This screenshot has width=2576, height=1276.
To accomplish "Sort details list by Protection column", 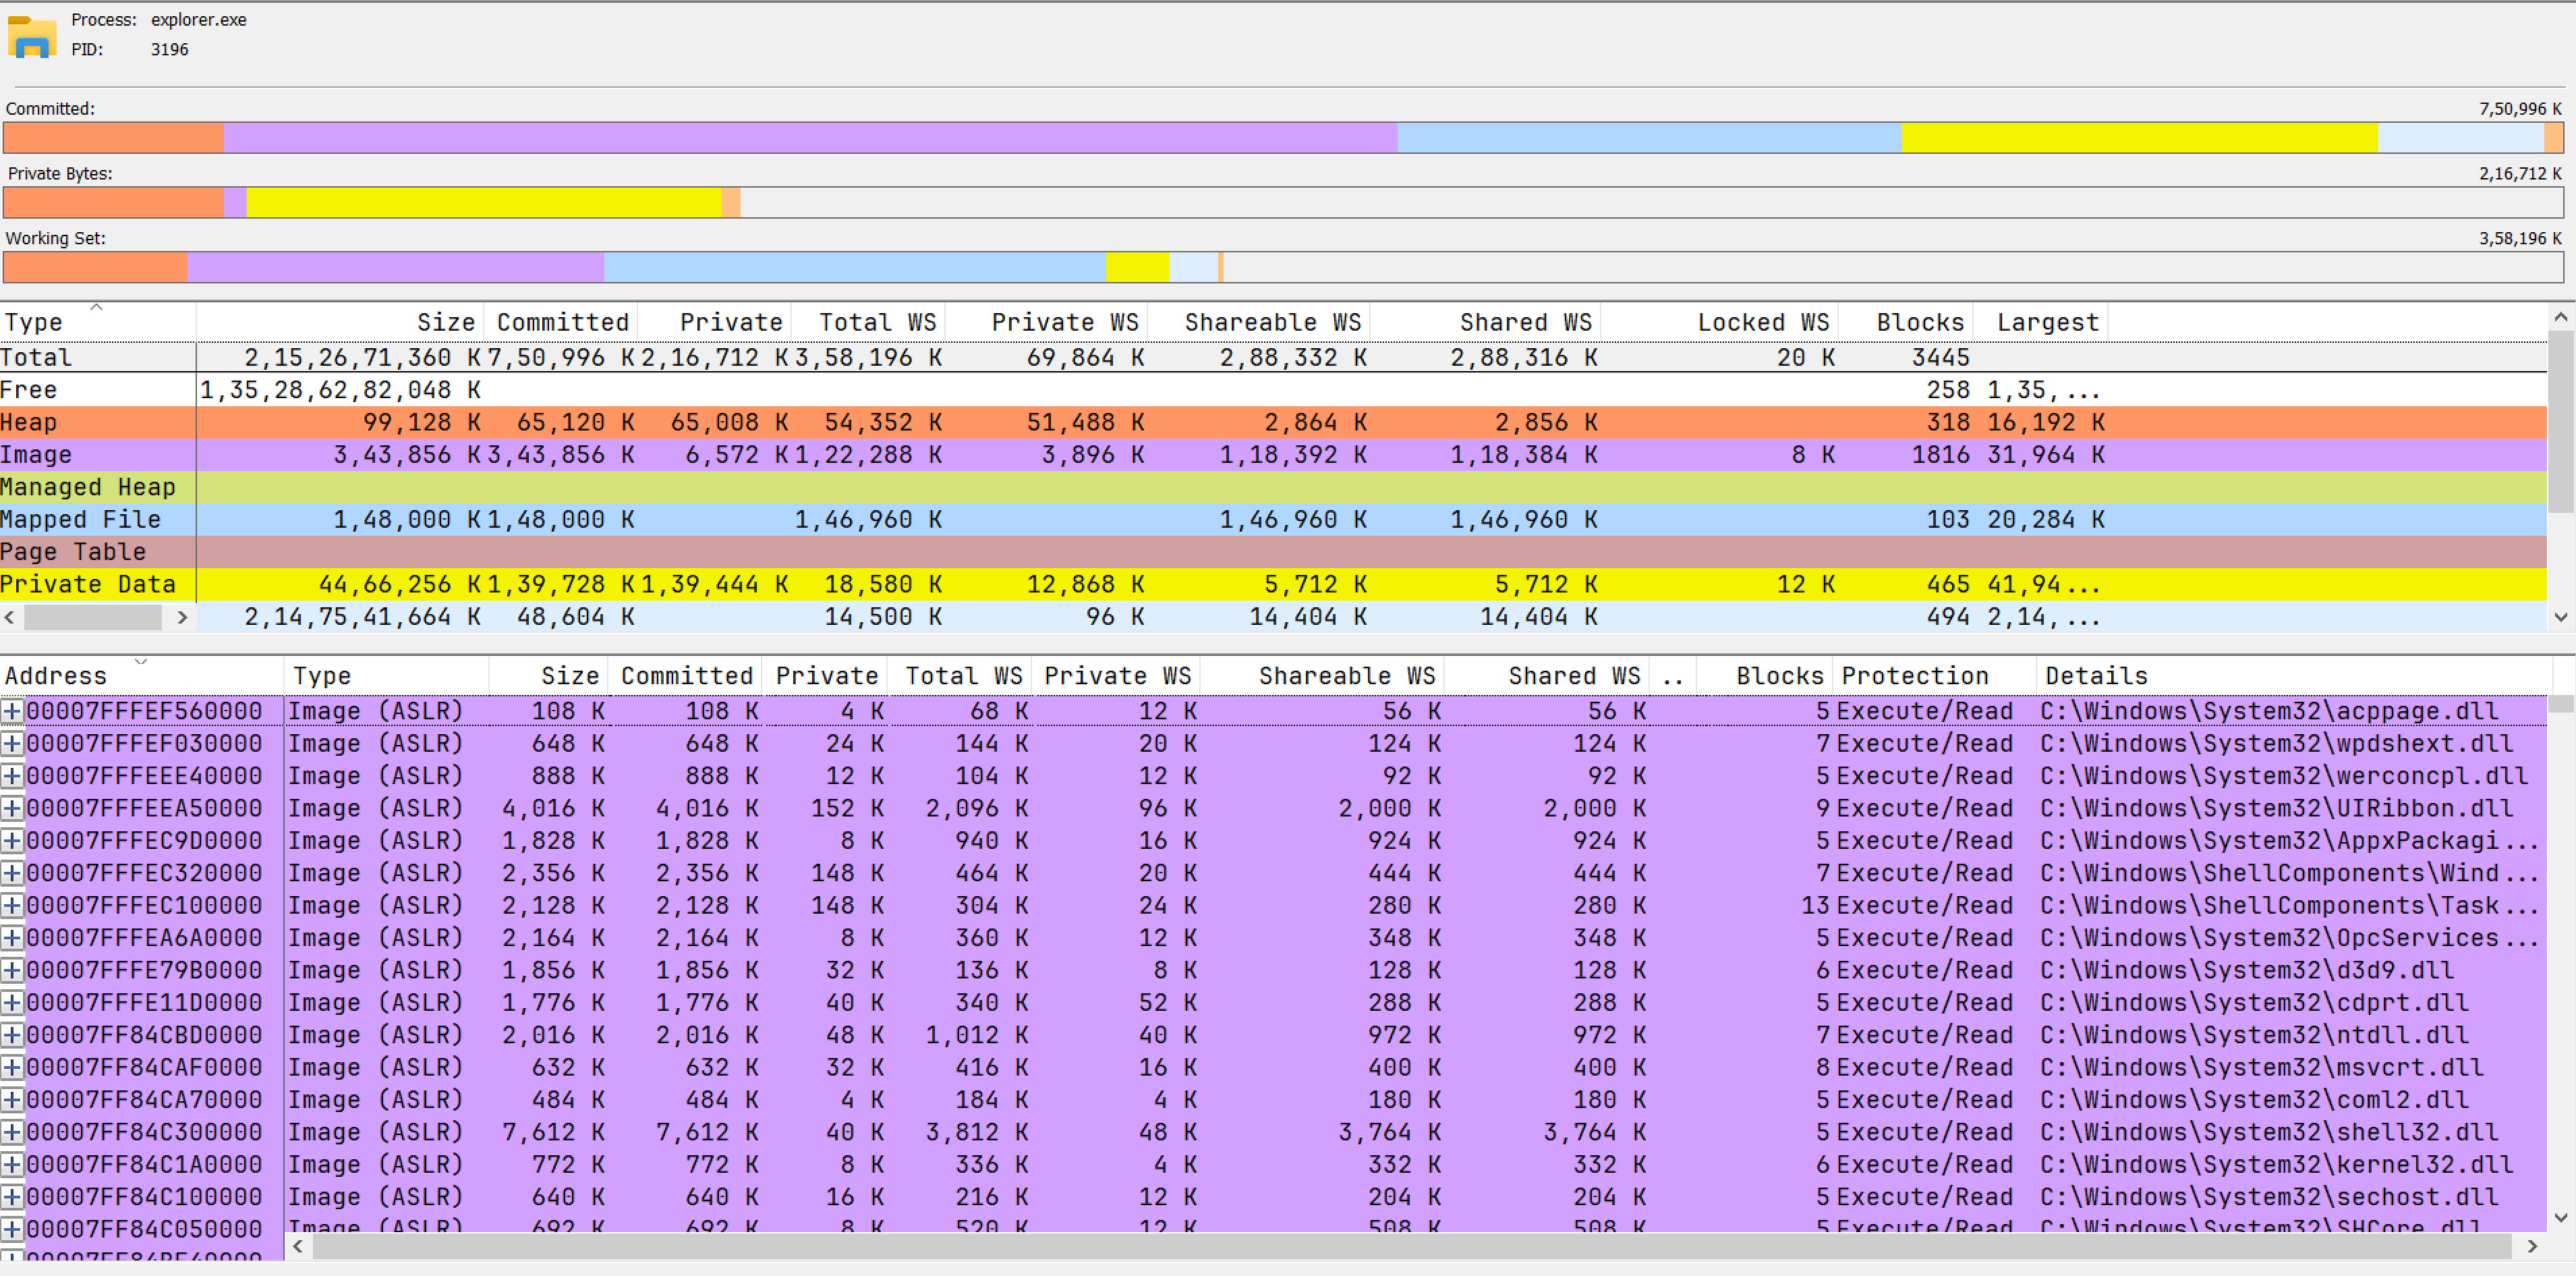I will click(1914, 676).
